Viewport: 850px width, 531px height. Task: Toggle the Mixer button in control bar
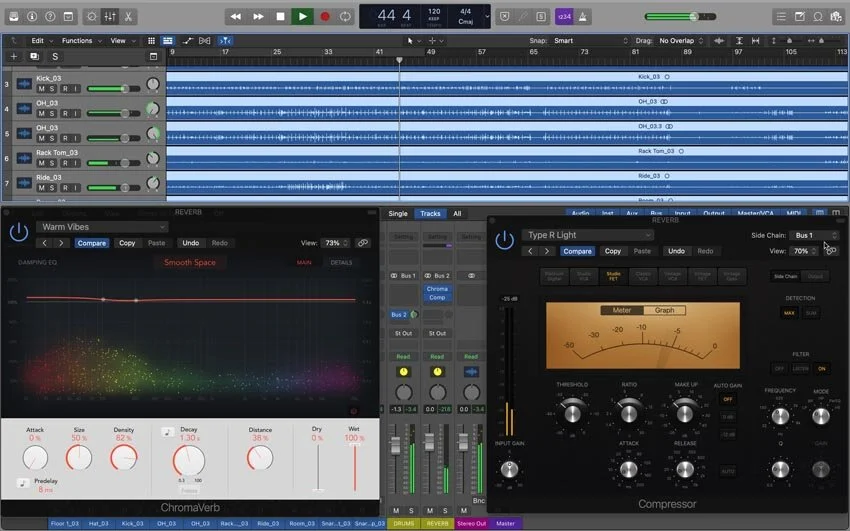110,16
